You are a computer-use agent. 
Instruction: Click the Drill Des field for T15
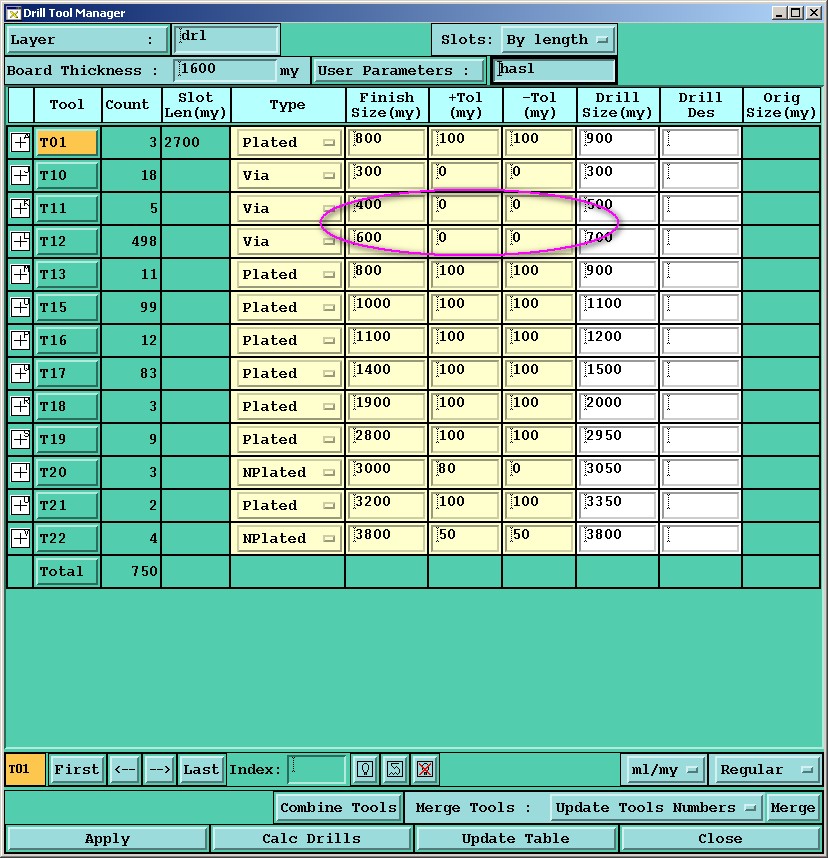click(x=700, y=307)
